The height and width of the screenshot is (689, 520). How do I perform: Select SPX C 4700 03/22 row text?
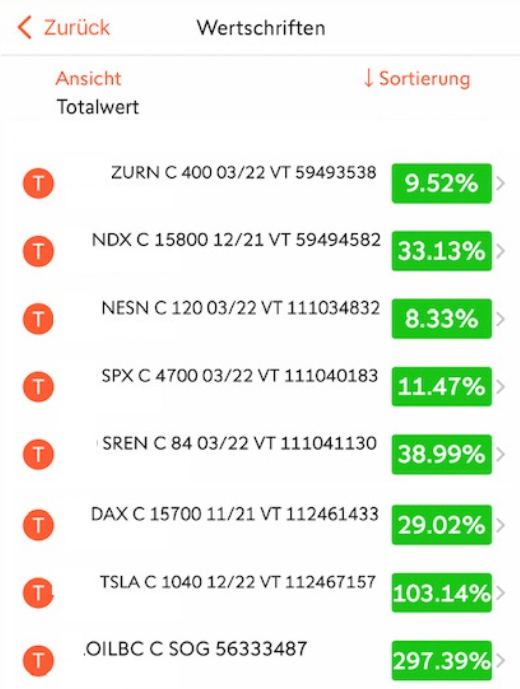tap(240, 376)
